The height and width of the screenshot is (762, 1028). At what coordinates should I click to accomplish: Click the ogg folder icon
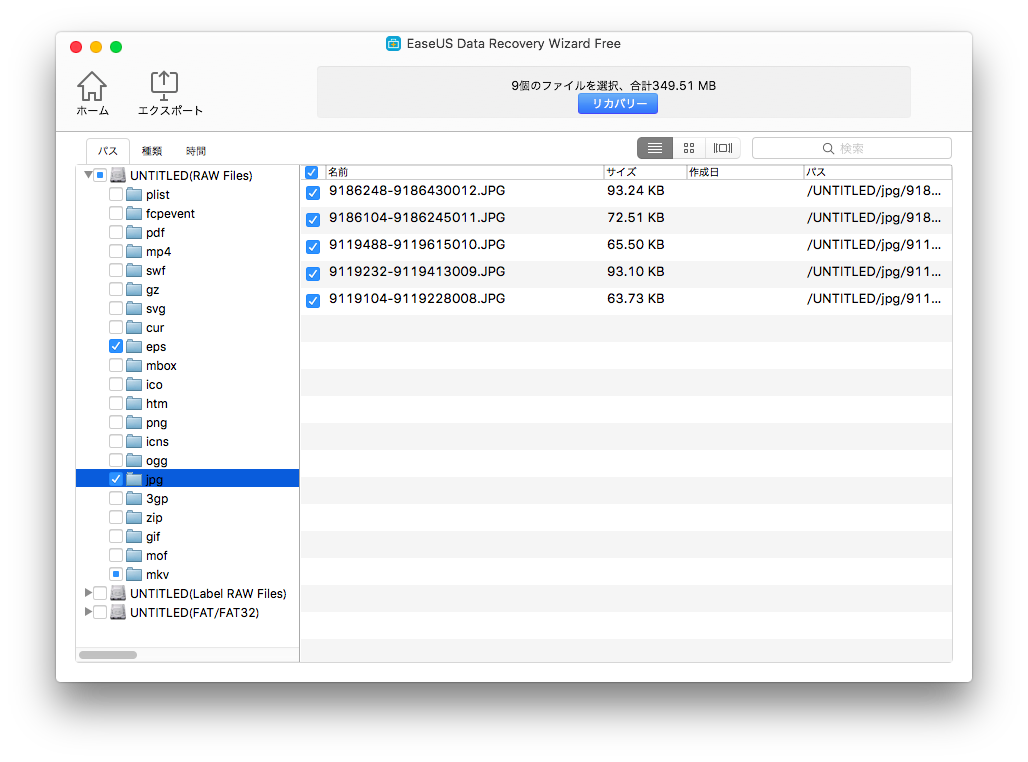click(x=134, y=461)
